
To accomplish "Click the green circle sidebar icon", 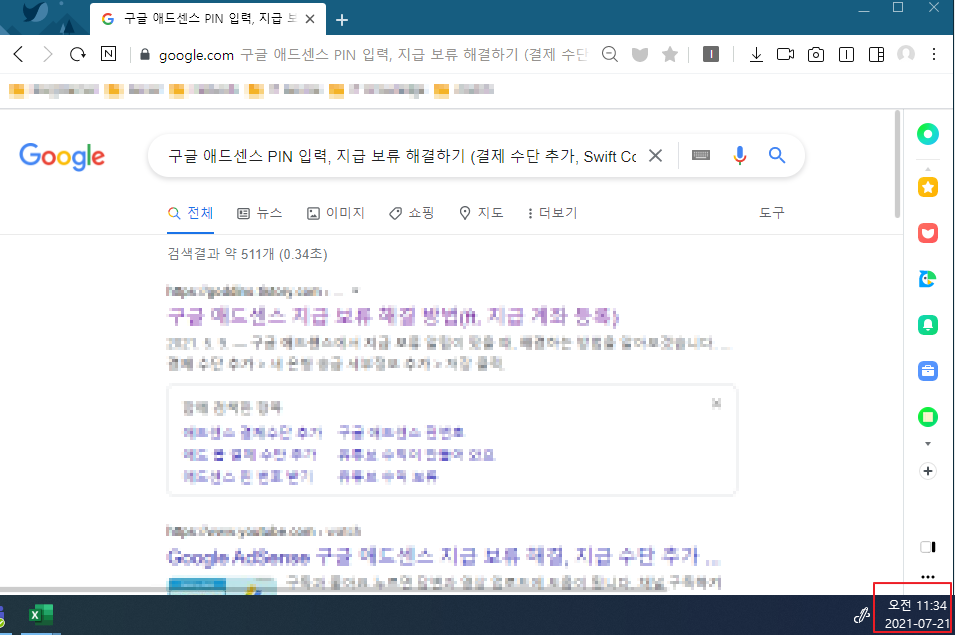I will (928, 134).
